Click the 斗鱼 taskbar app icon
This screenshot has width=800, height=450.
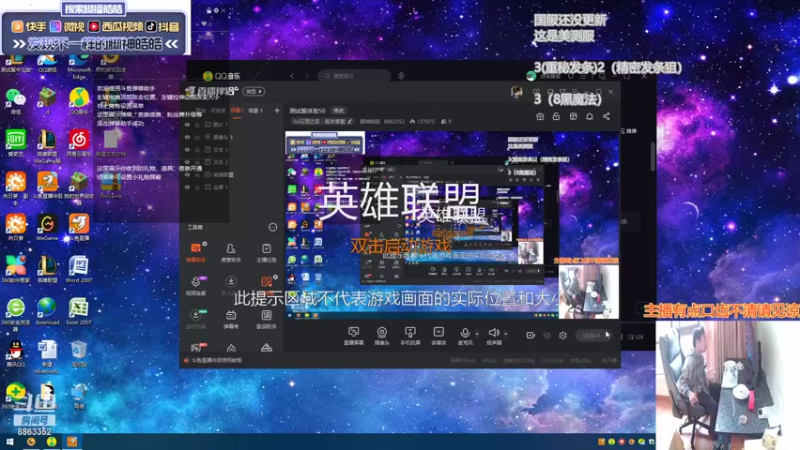[x=72, y=442]
